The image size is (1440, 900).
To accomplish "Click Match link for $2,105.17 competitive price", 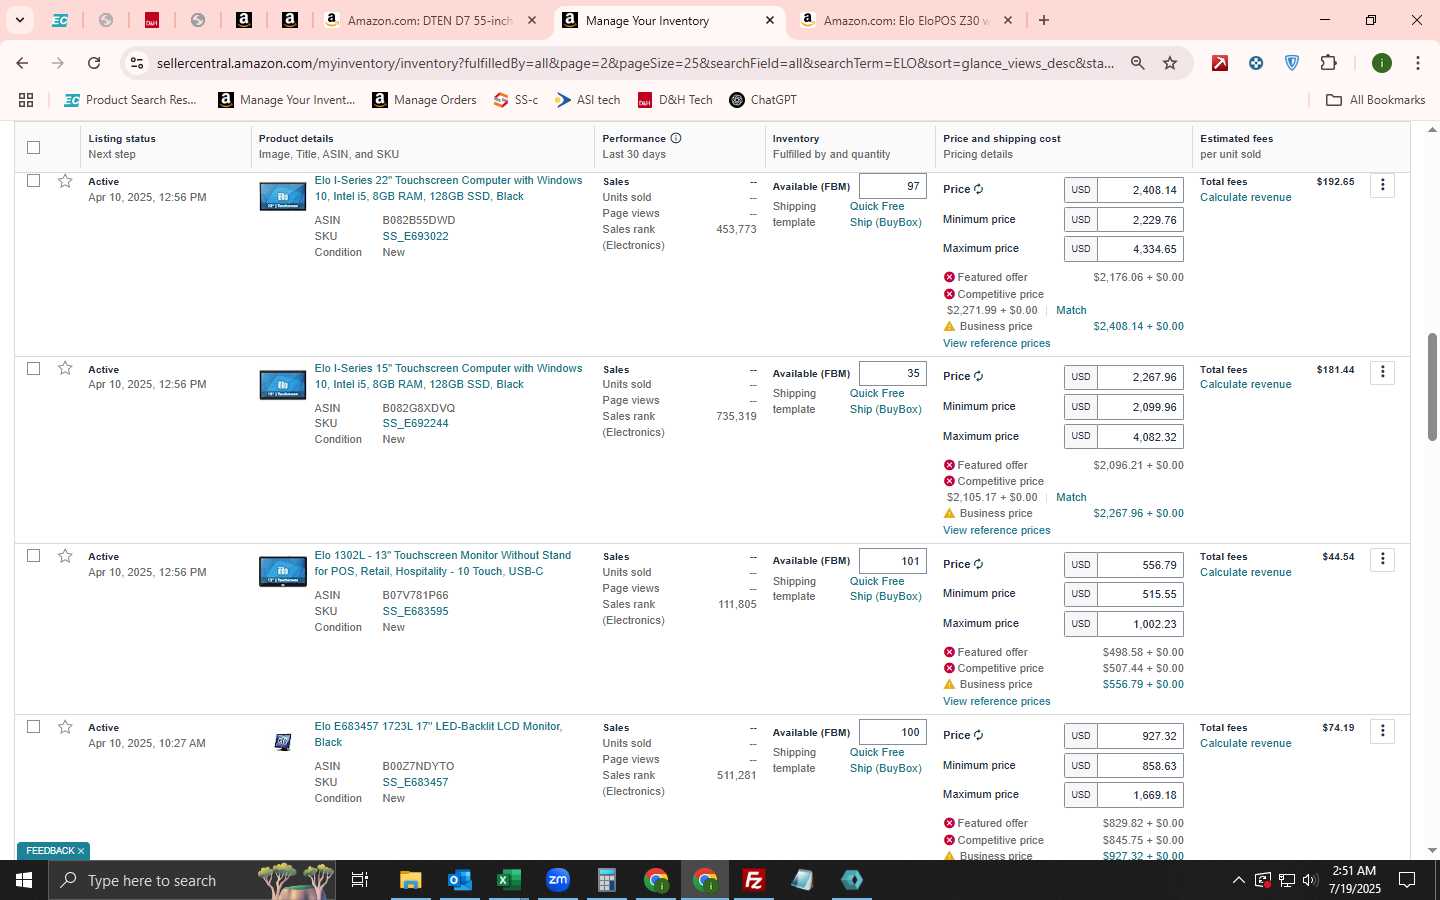I will pyautogui.click(x=1071, y=497).
